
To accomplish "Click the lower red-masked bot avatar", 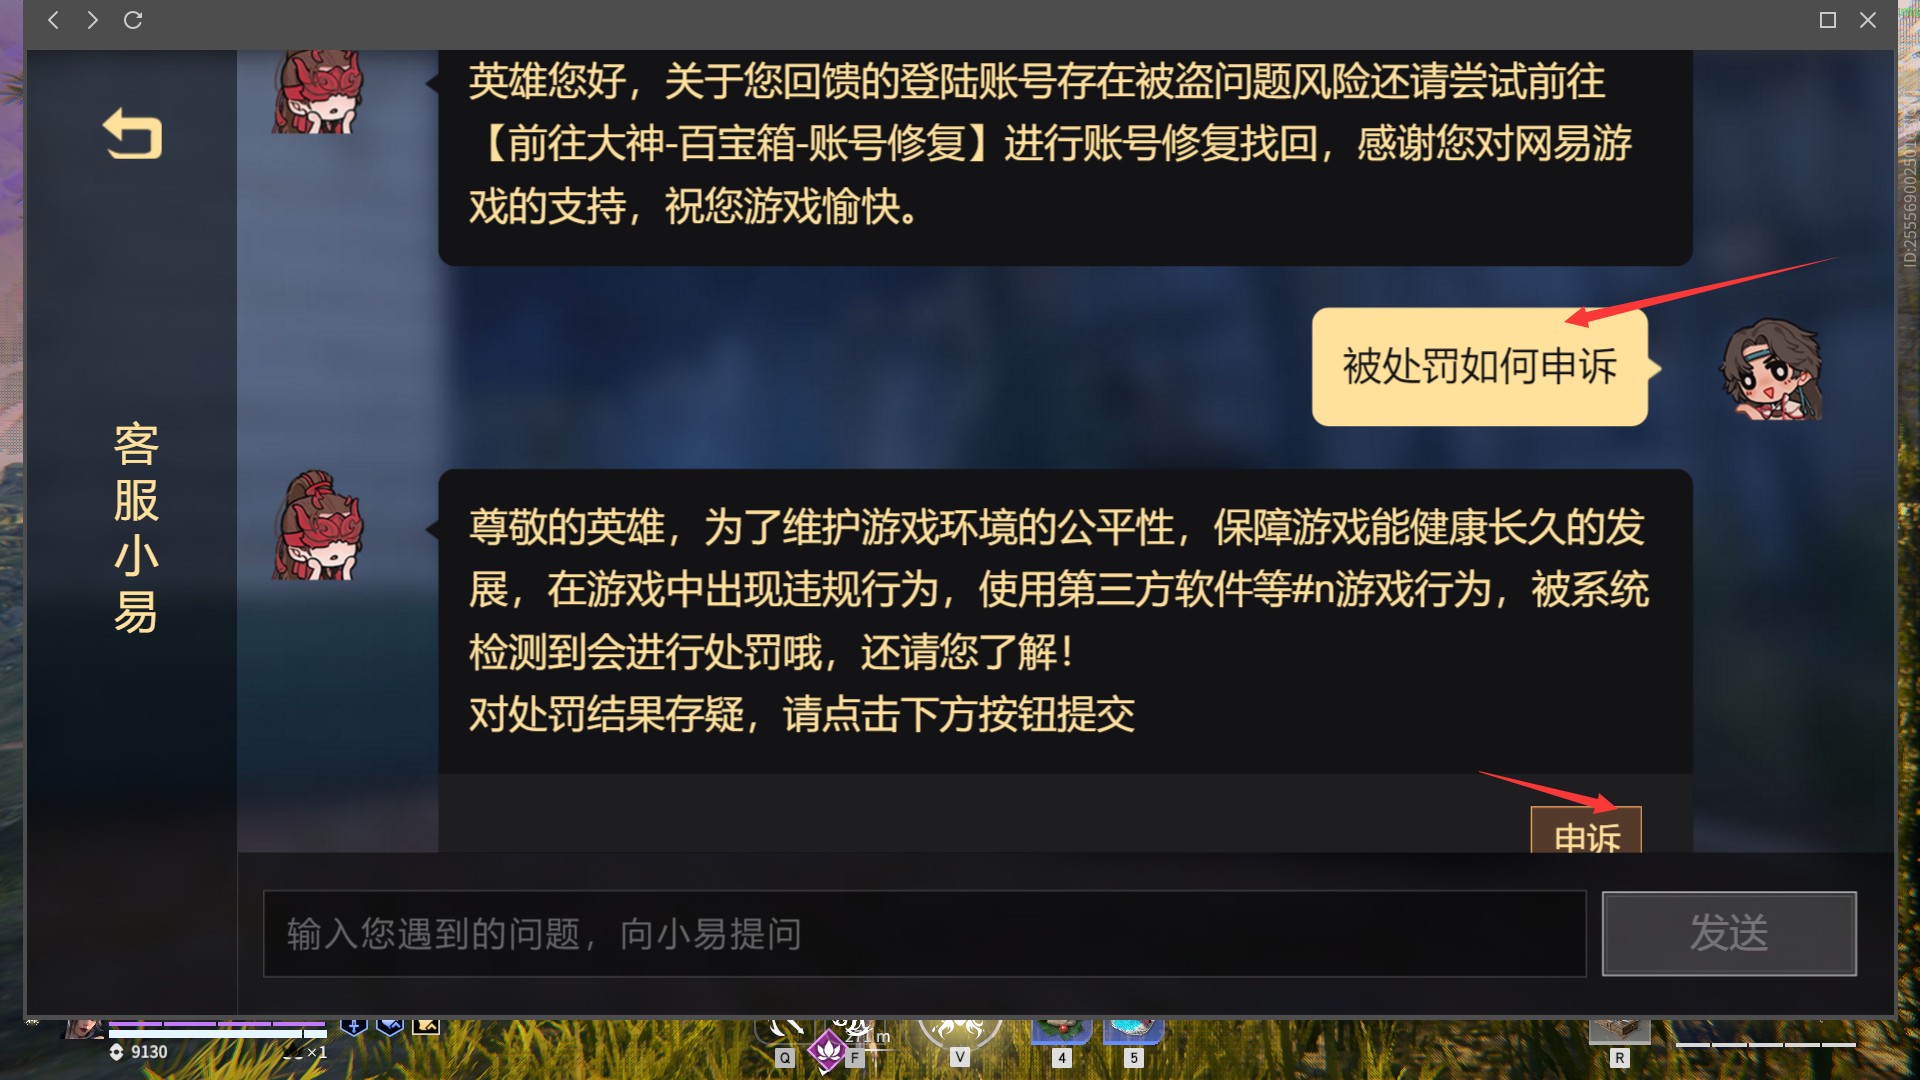I will tap(318, 525).
